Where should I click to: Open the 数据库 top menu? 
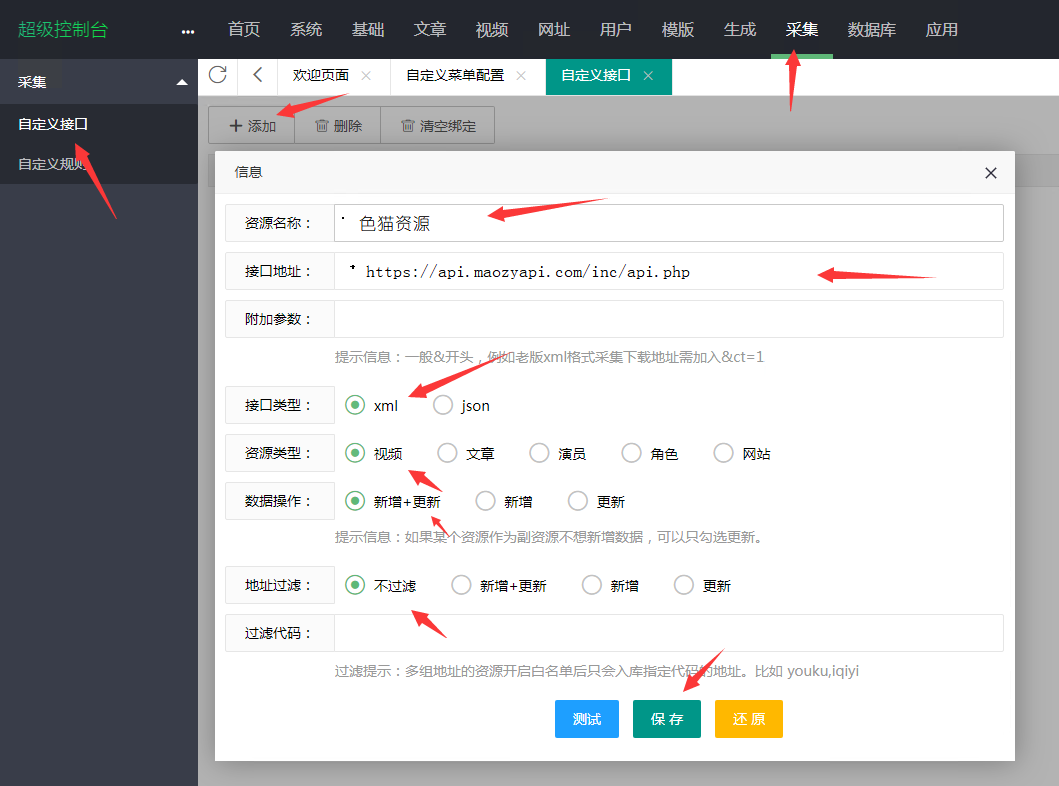point(871,30)
